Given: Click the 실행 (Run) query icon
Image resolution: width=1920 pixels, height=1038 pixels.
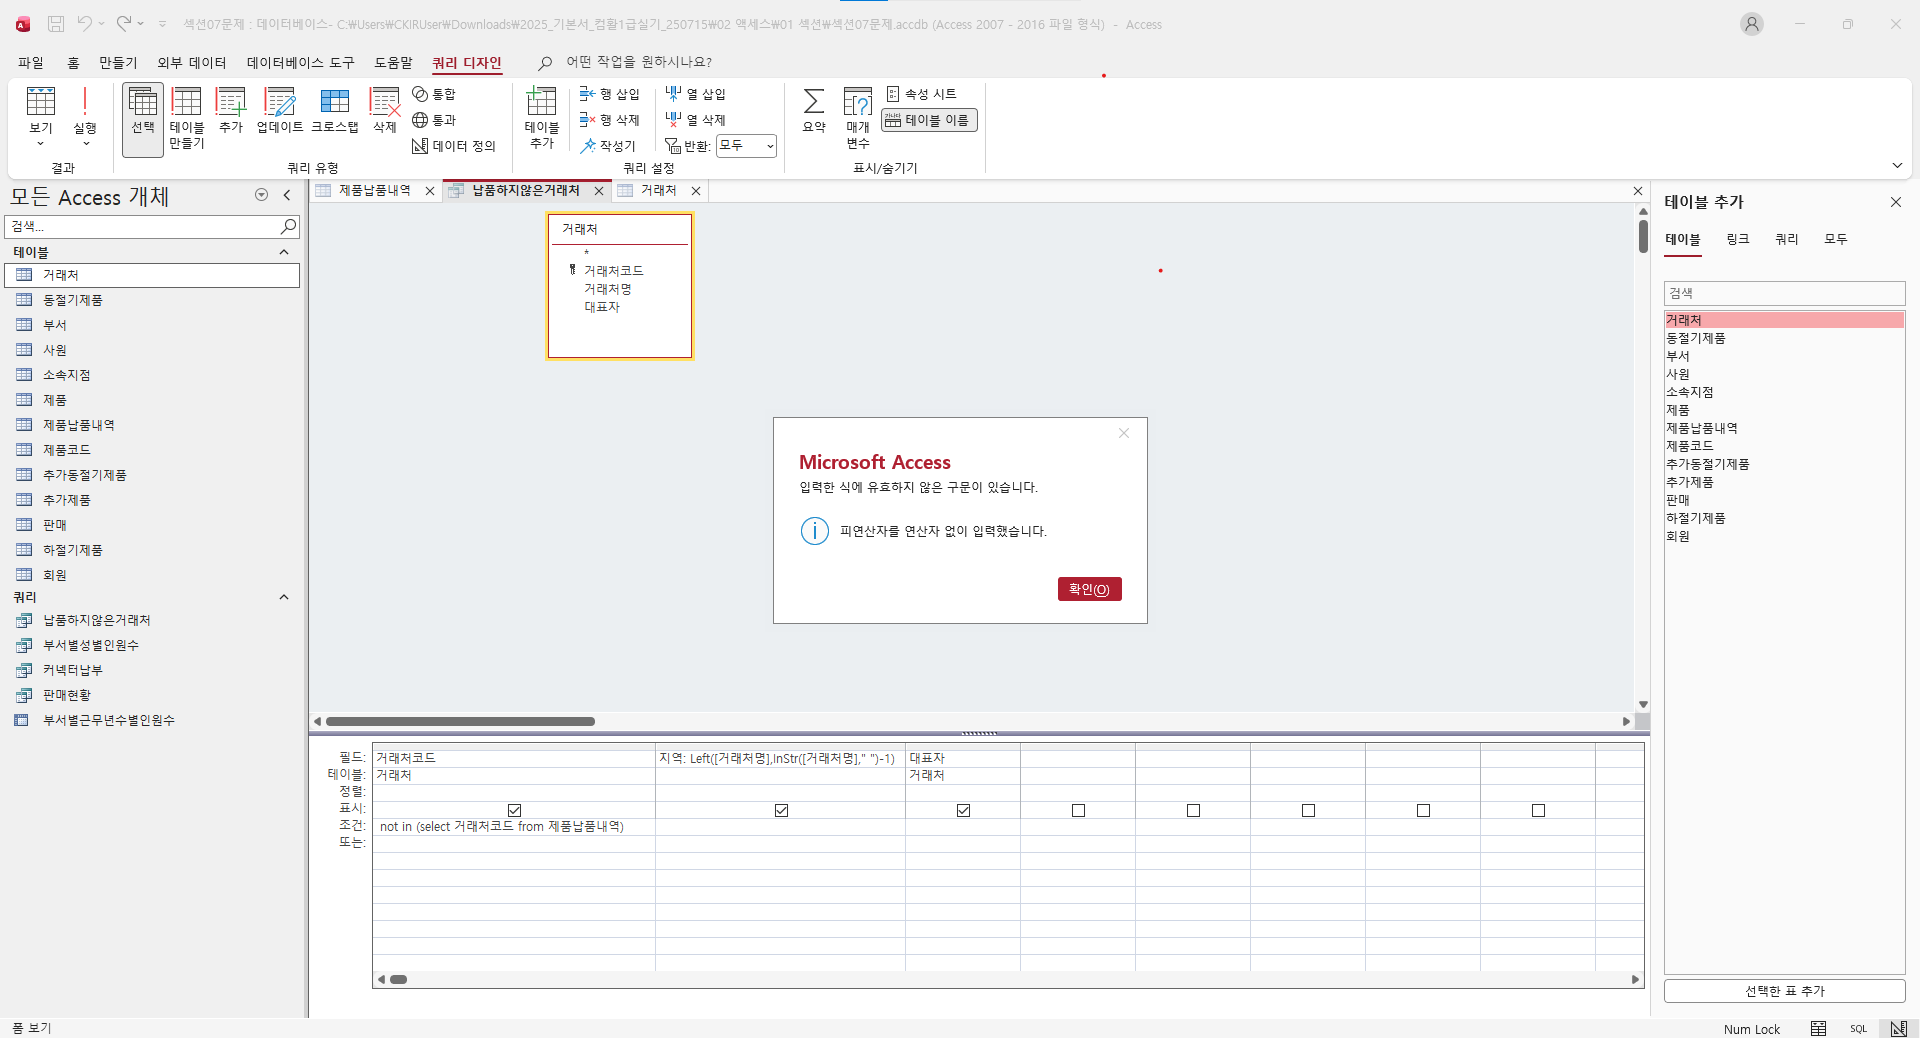Looking at the screenshot, I should click(x=85, y=106).
